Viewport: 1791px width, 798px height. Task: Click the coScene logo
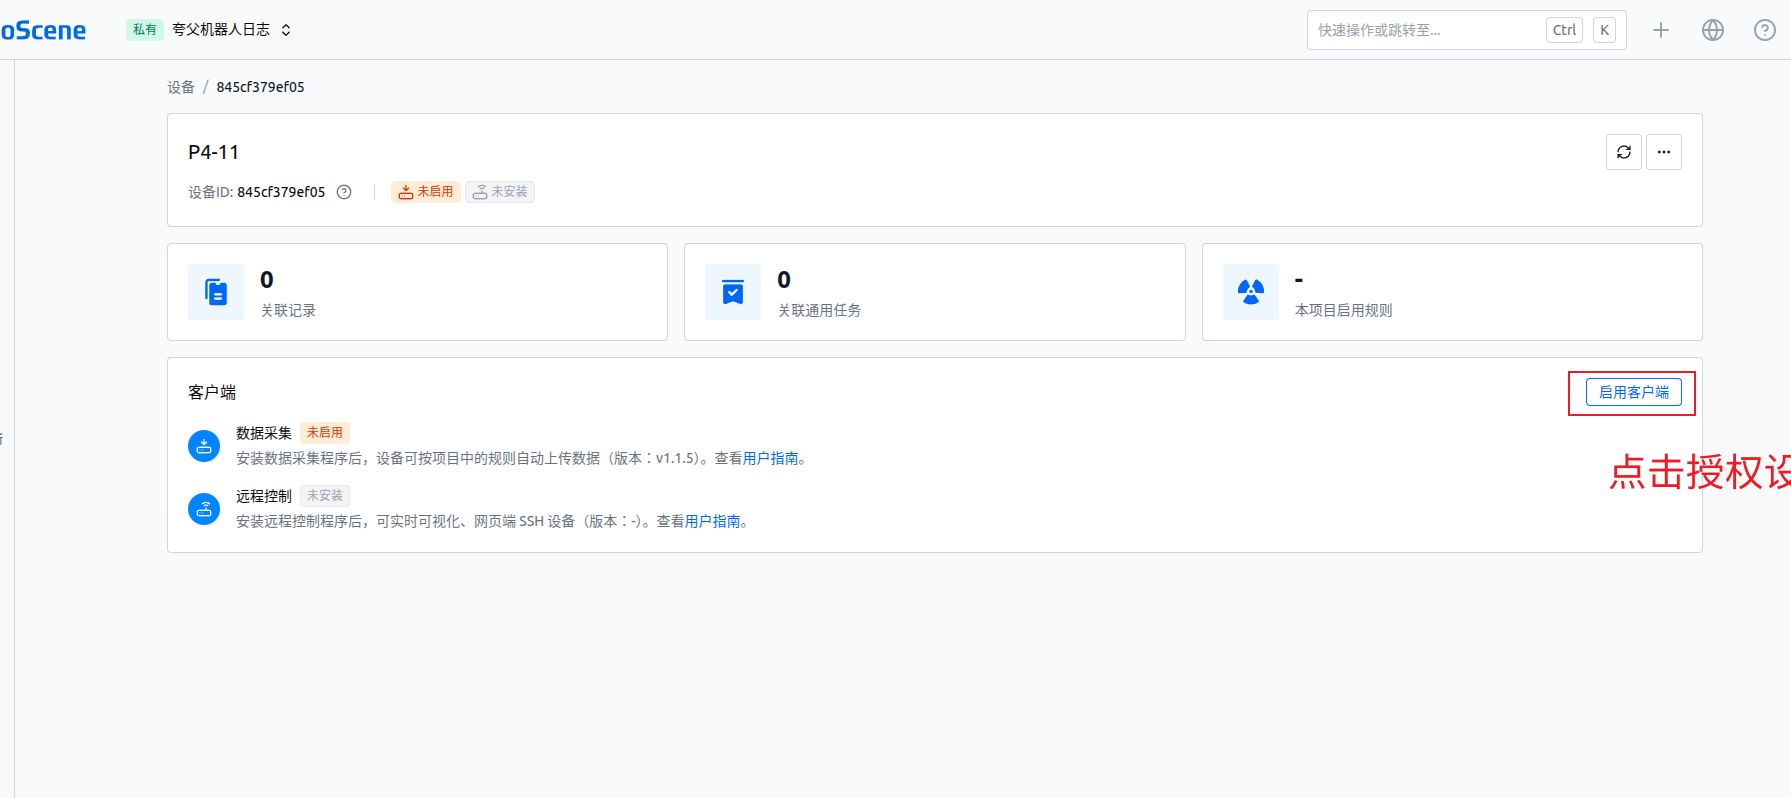(x=43, y=30)
